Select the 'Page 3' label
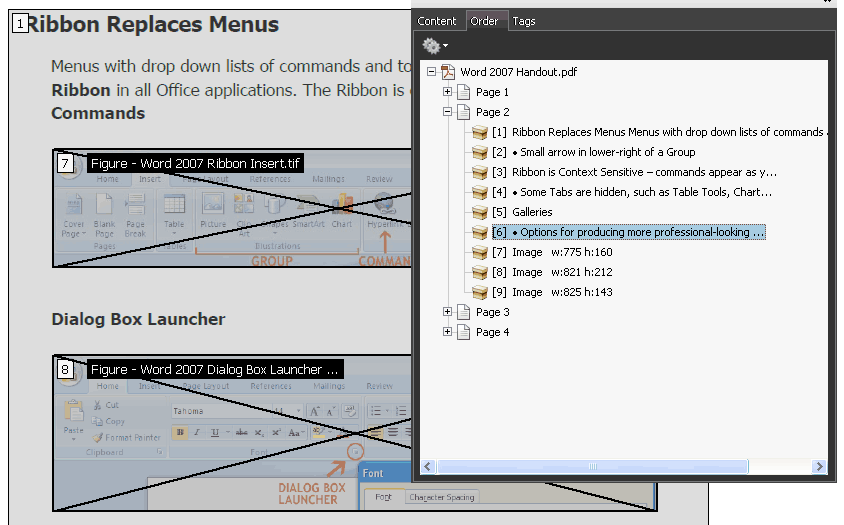 pyautogui.click(x=492, y=312)
